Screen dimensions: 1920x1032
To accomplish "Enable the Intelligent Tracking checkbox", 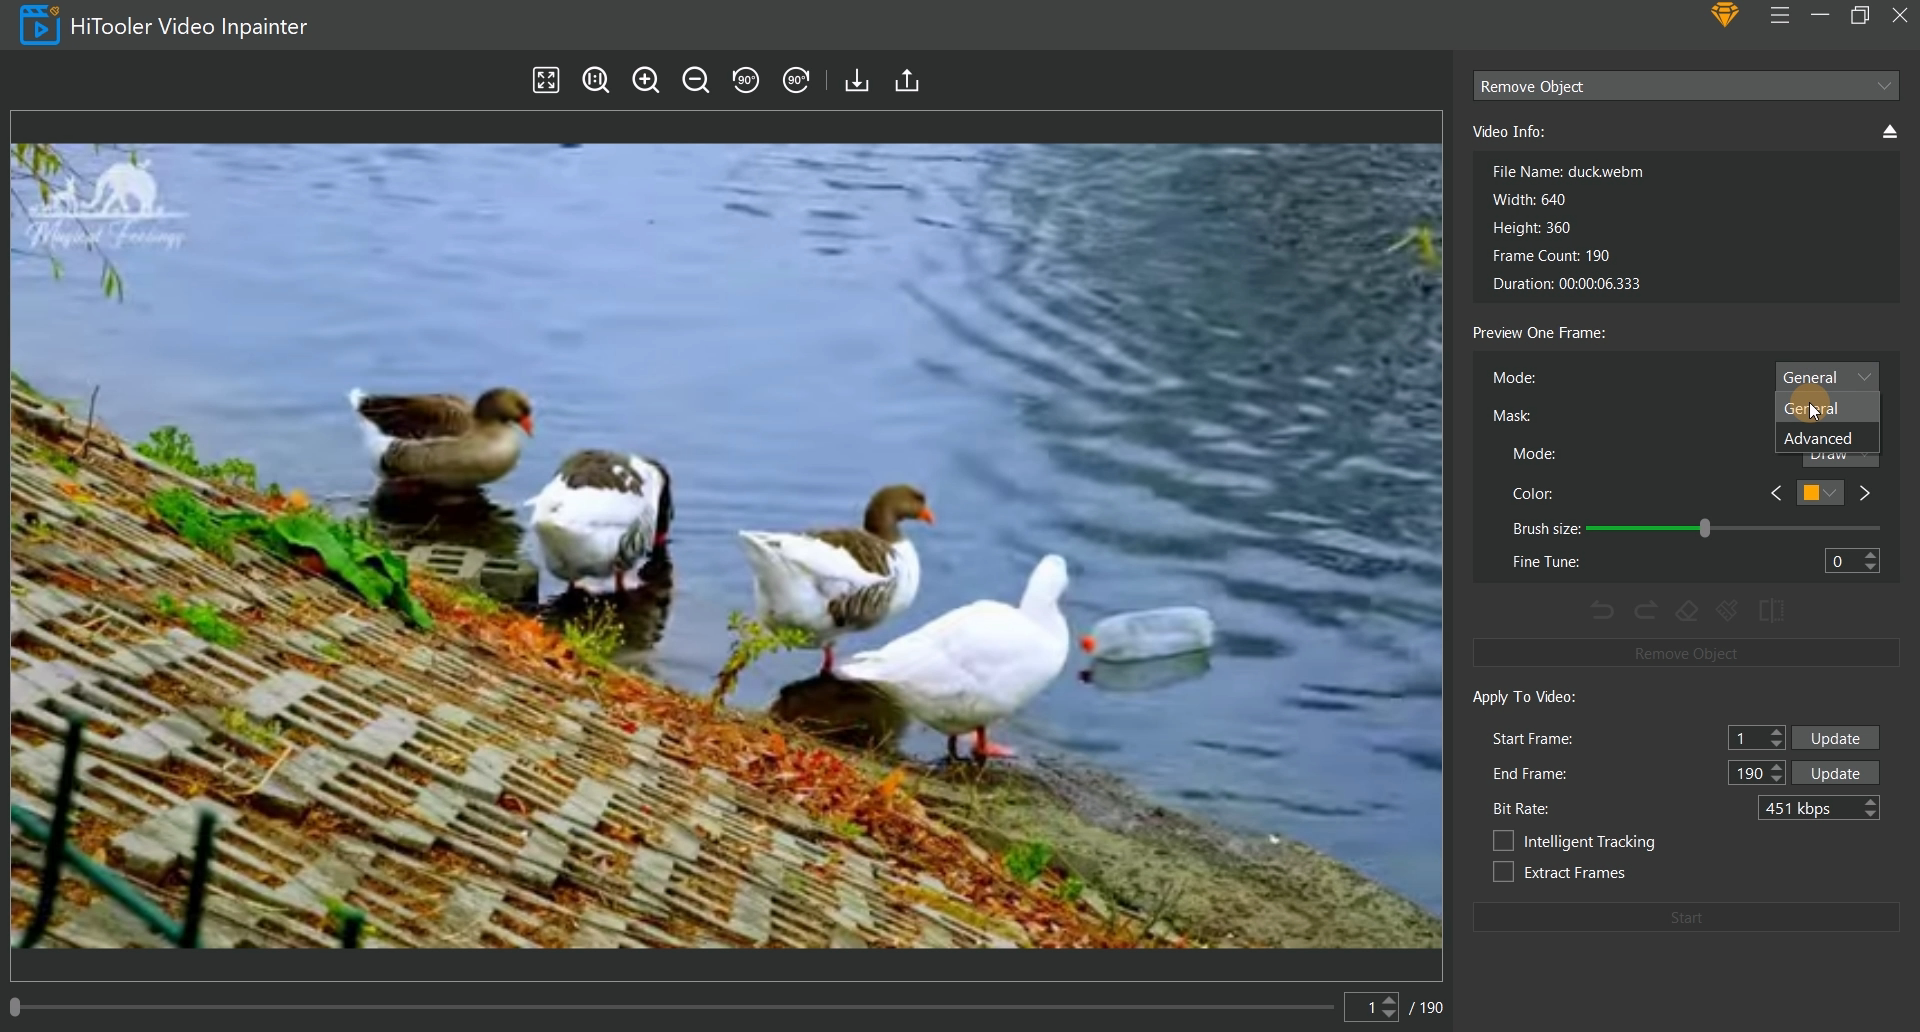I will (1504, 841).
